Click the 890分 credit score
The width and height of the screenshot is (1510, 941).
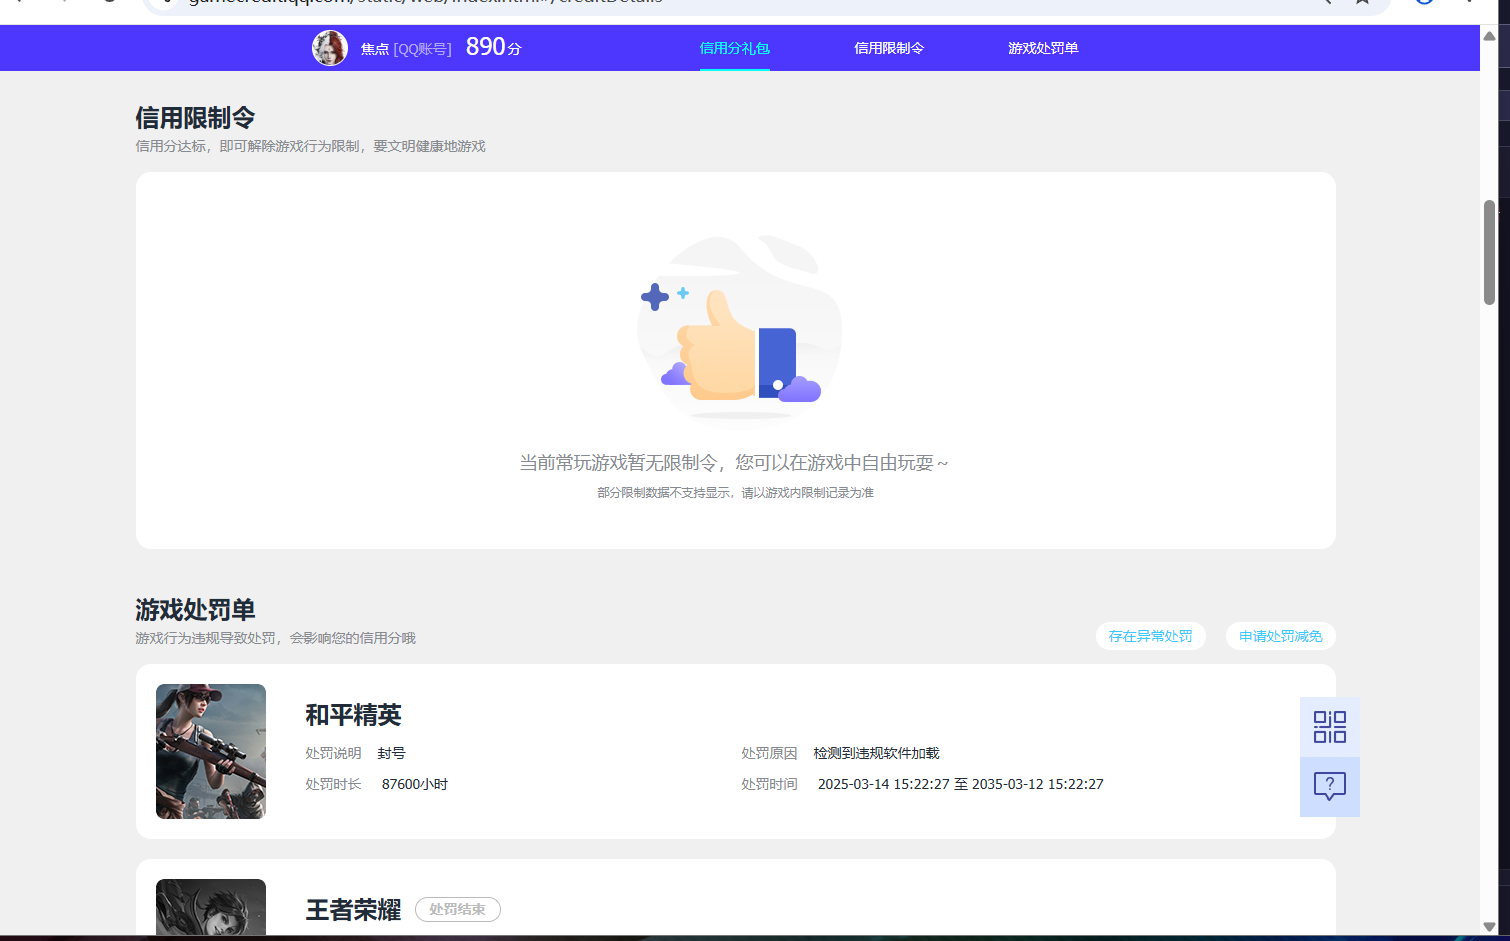coord(493,47)
